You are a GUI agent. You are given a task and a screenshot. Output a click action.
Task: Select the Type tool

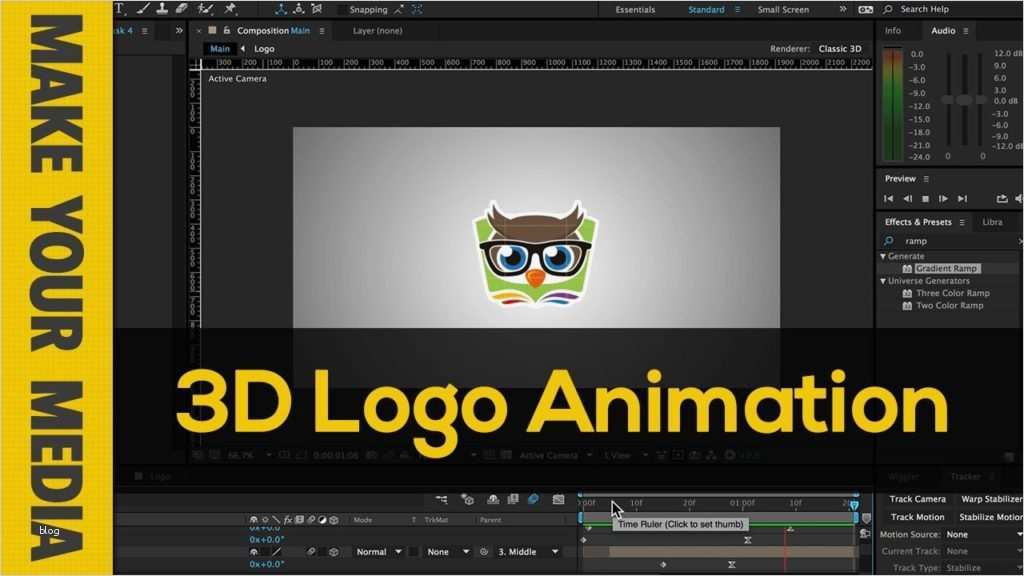[x=118, y=8]
